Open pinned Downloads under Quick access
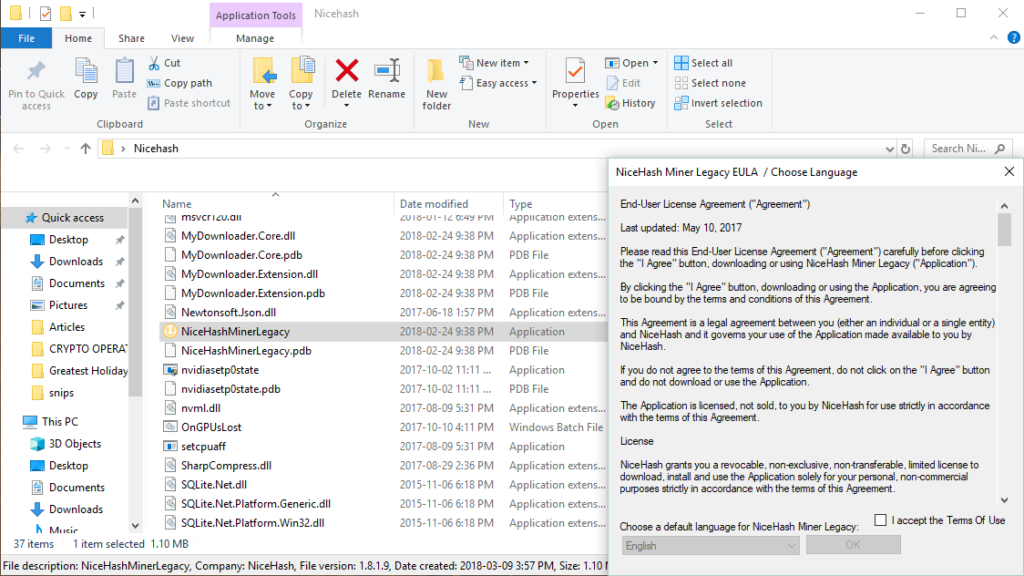 tap(76, 261)
